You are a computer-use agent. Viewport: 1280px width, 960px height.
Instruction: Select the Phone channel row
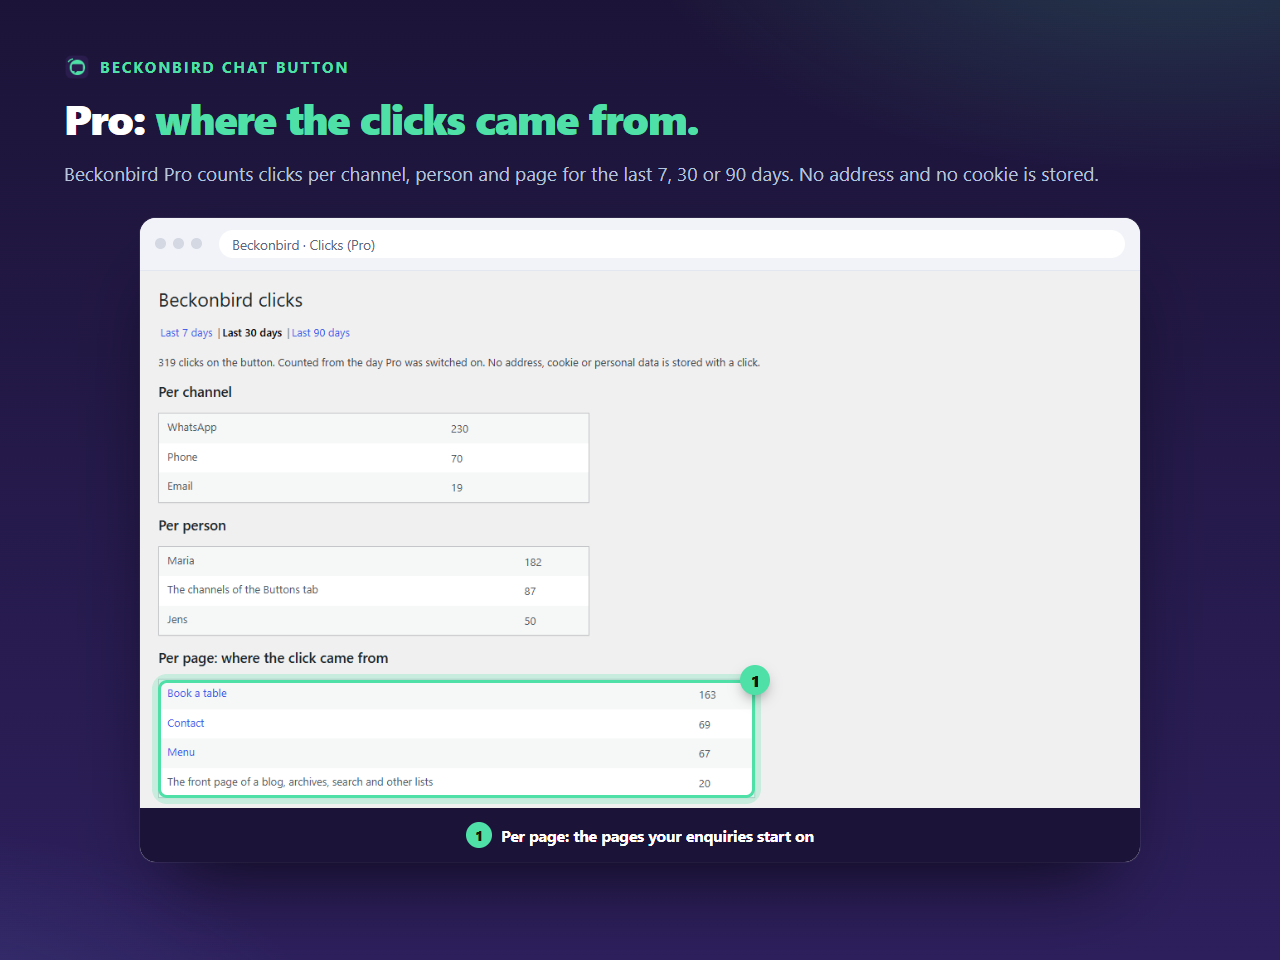point(373,458)
